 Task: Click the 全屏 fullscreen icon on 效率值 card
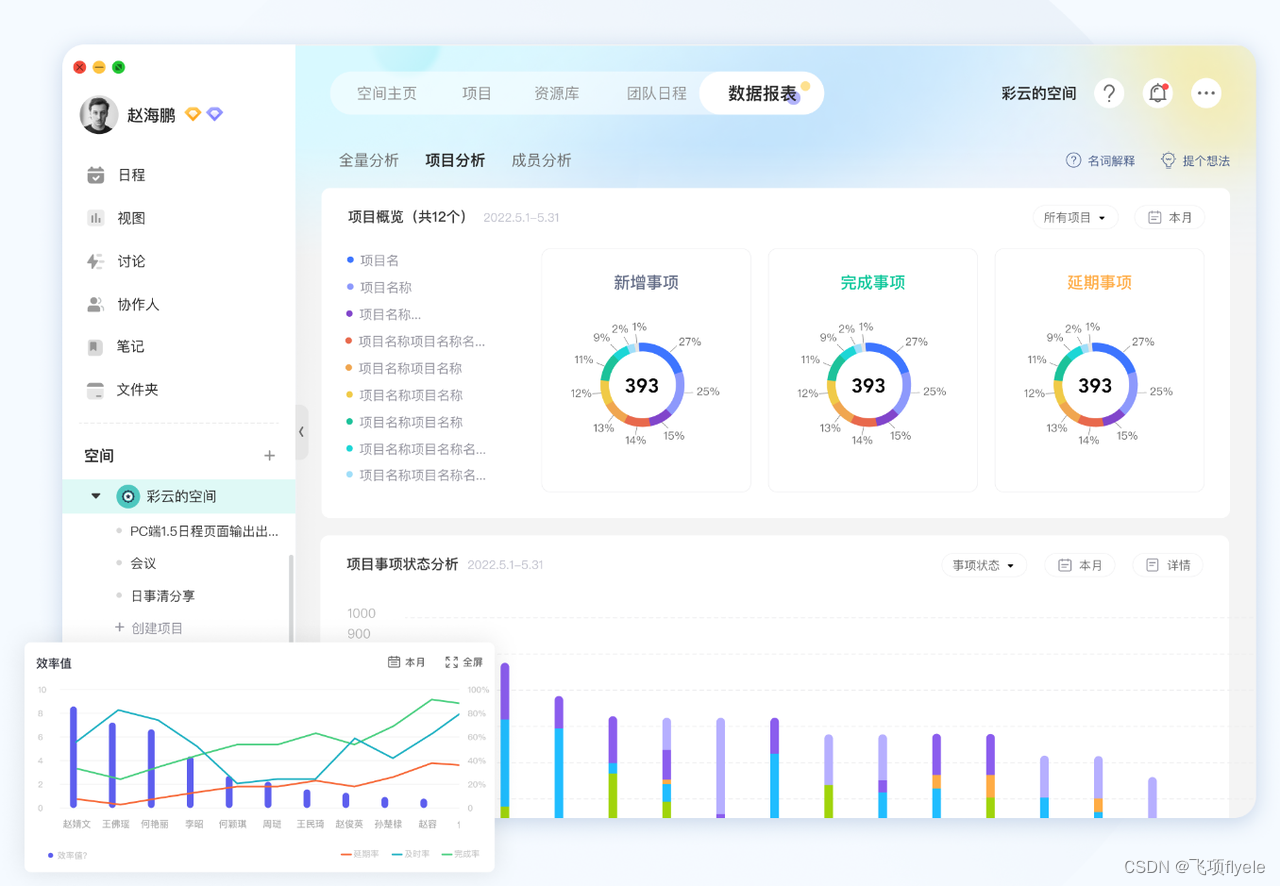coord(452,662)
